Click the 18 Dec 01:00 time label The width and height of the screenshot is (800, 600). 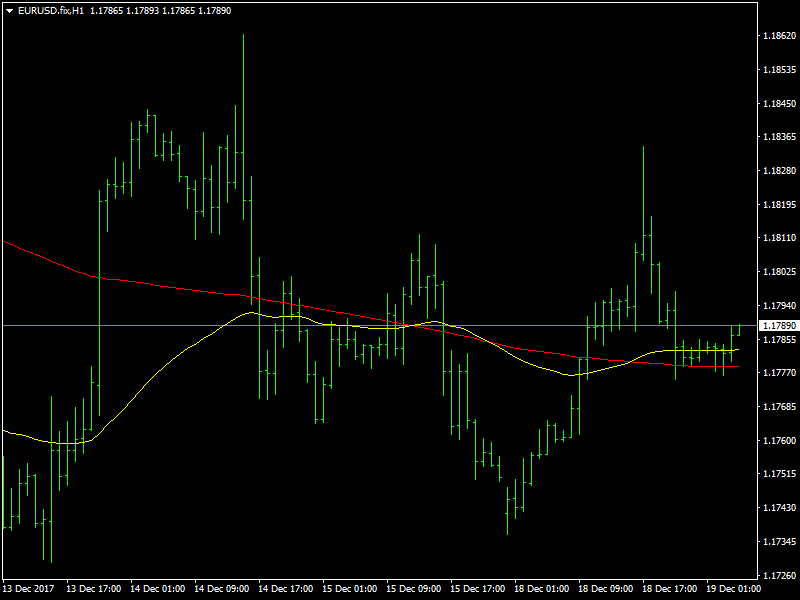[x=542, y=589]
